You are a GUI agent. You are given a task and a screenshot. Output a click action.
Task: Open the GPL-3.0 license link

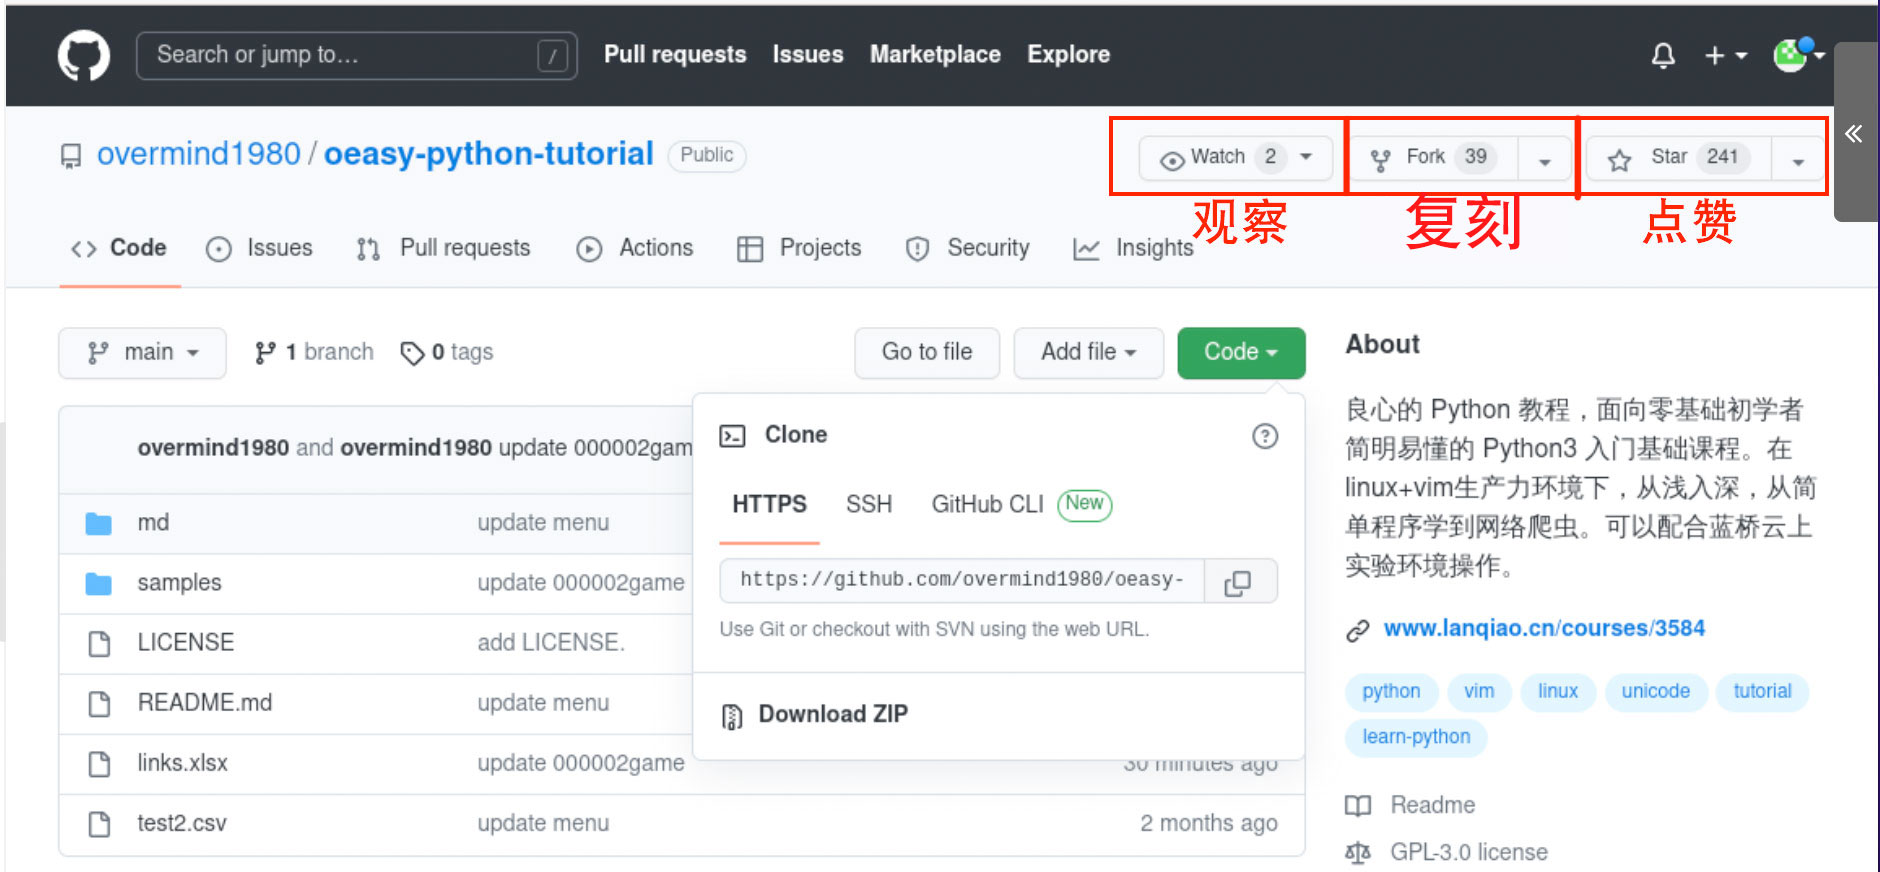click(1468, 852)
